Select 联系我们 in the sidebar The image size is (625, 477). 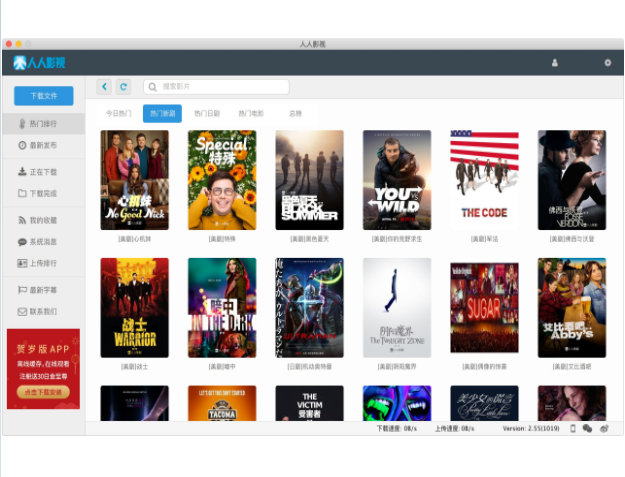tap(43, 312)
